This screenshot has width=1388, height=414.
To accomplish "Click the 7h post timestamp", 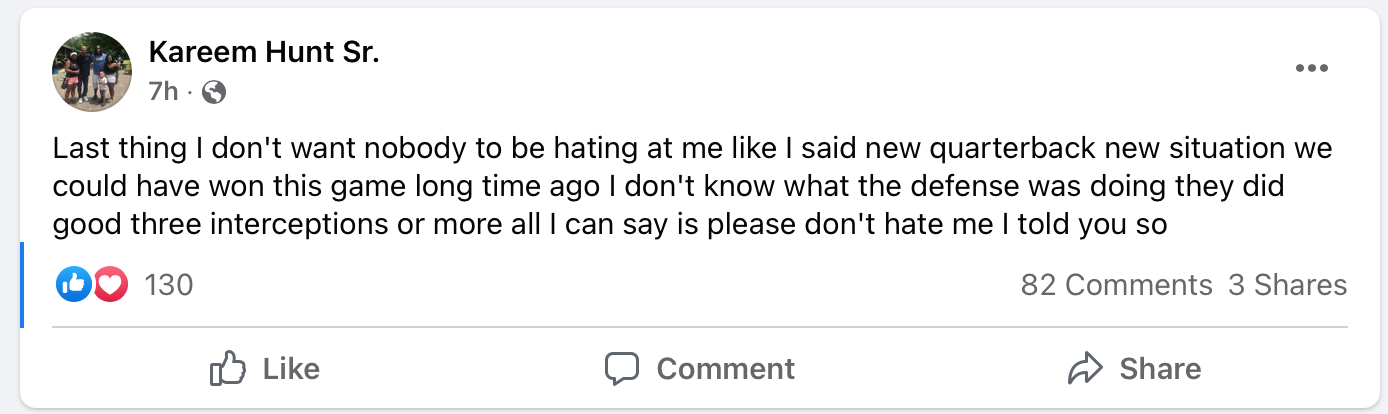I will [x=162, y=92].
